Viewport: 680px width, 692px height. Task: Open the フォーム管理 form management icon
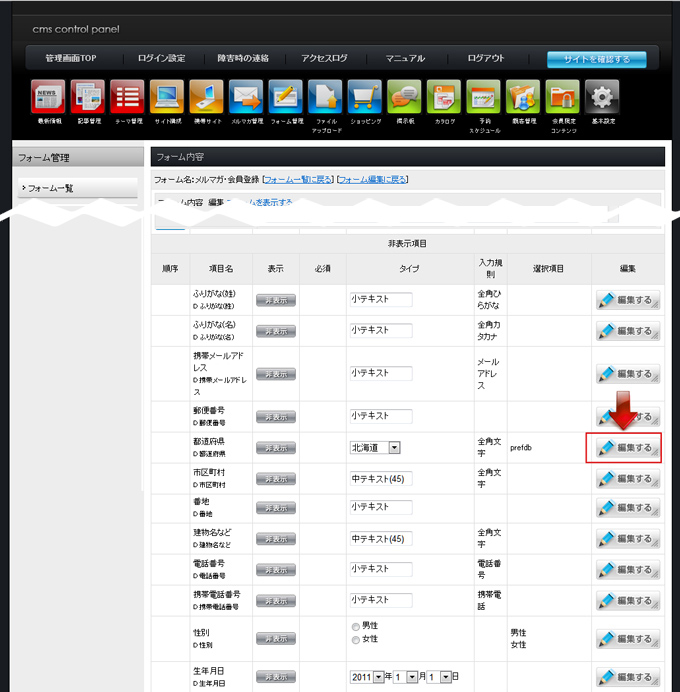pos(286,98)
